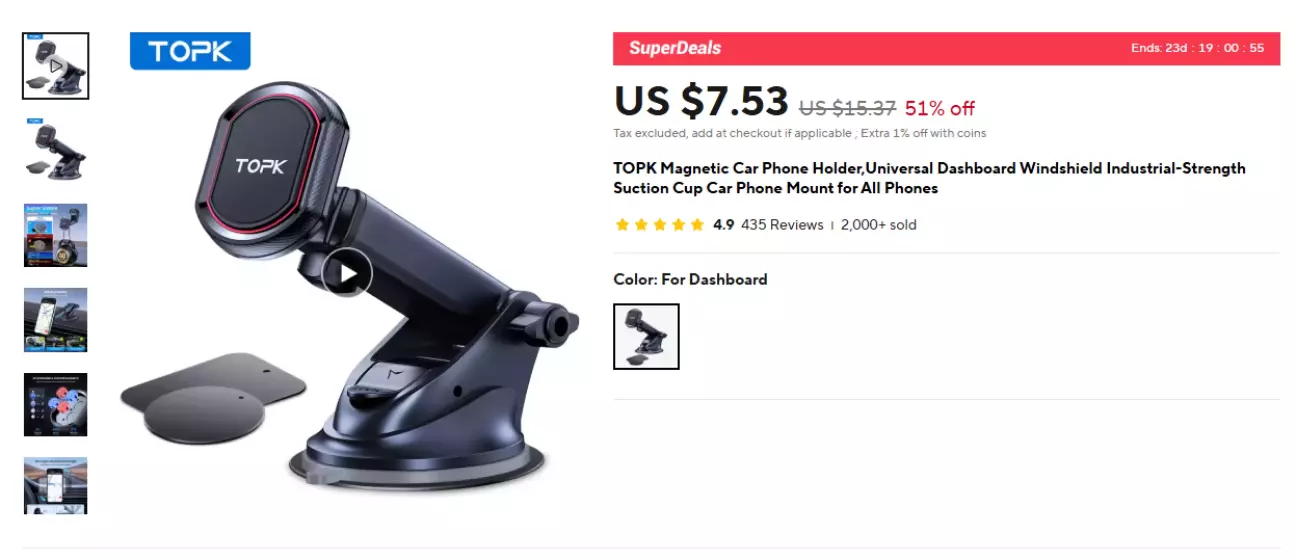Click the 4.9 rating score
This screenshot has height=560, width=1296.
[723, 225]
